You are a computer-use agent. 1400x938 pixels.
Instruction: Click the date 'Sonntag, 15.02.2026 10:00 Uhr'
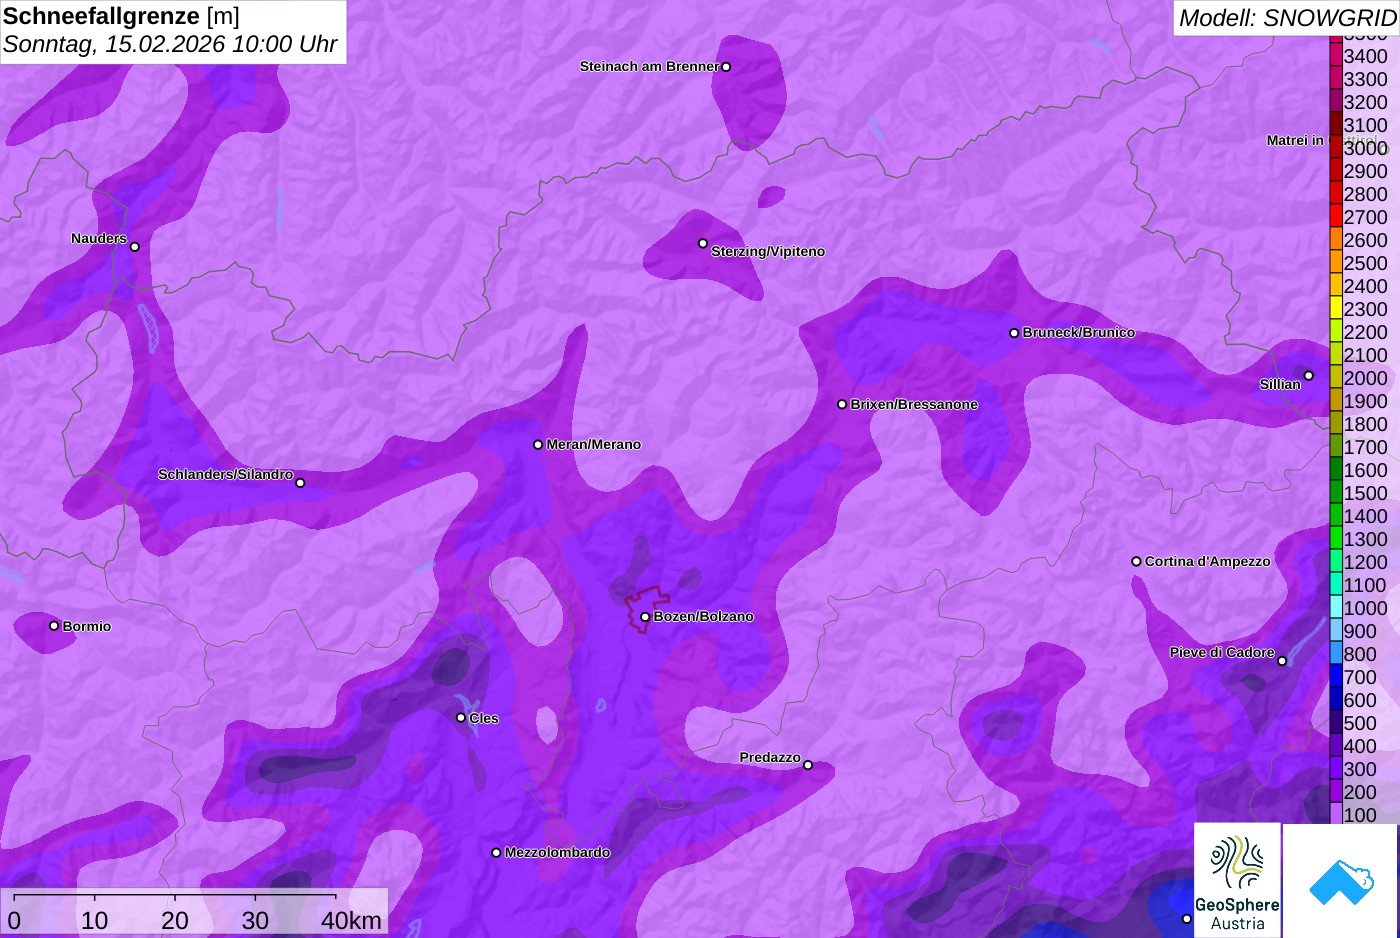tap(171, 45)
